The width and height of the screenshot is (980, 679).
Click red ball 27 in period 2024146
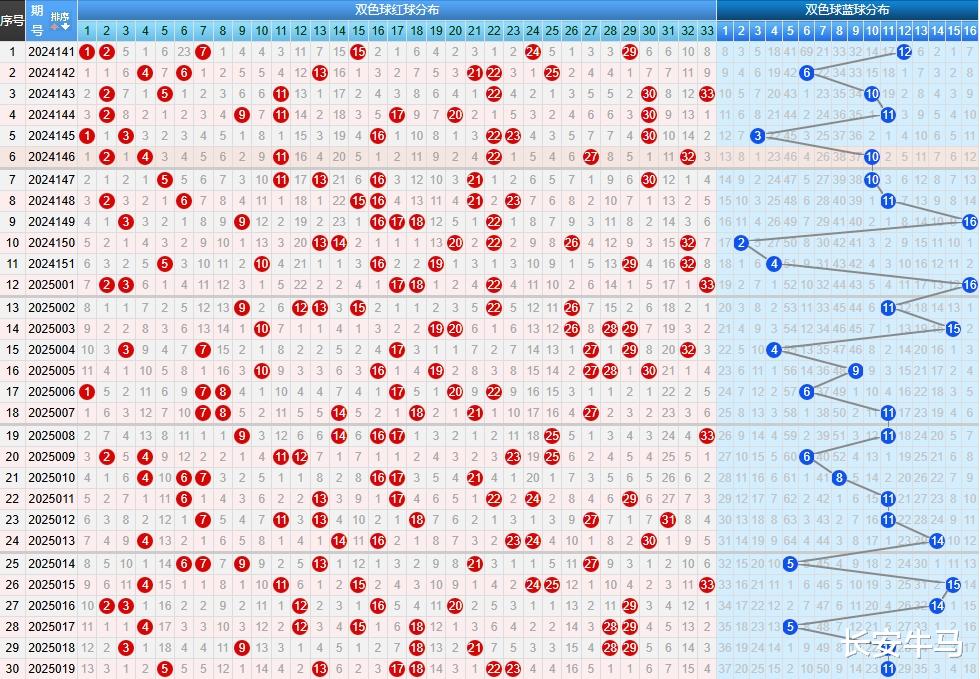[x=591, y=157]
